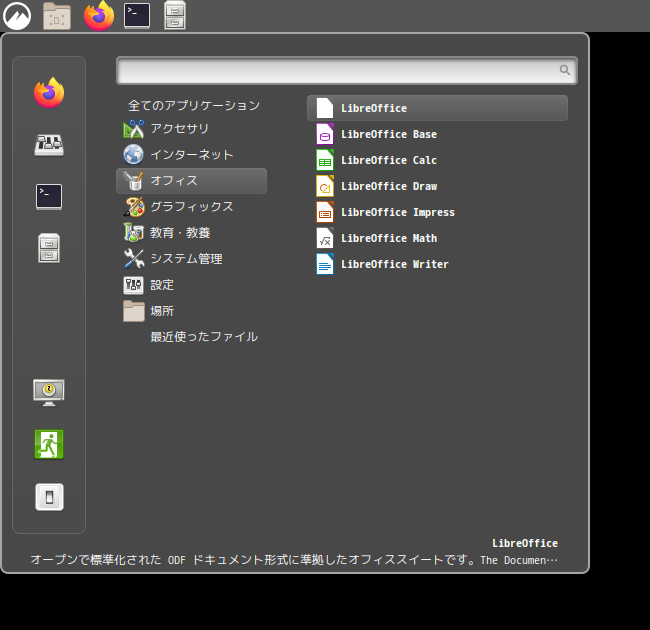Click the blank LibreOffice document icon
This screenshot has width=650, height=630.
tap(325, 108)
